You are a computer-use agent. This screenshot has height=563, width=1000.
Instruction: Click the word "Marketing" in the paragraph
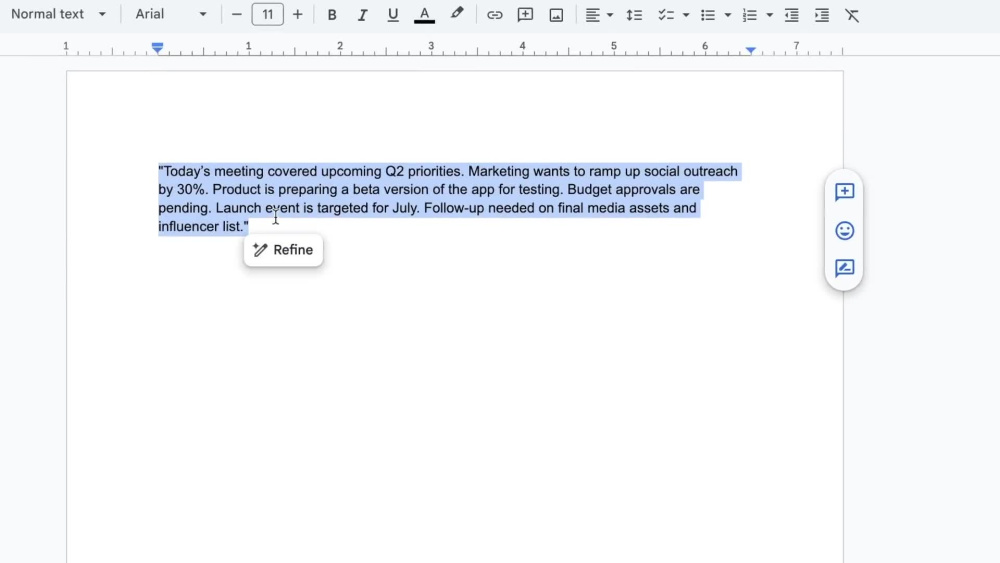(x=499, y=172)
